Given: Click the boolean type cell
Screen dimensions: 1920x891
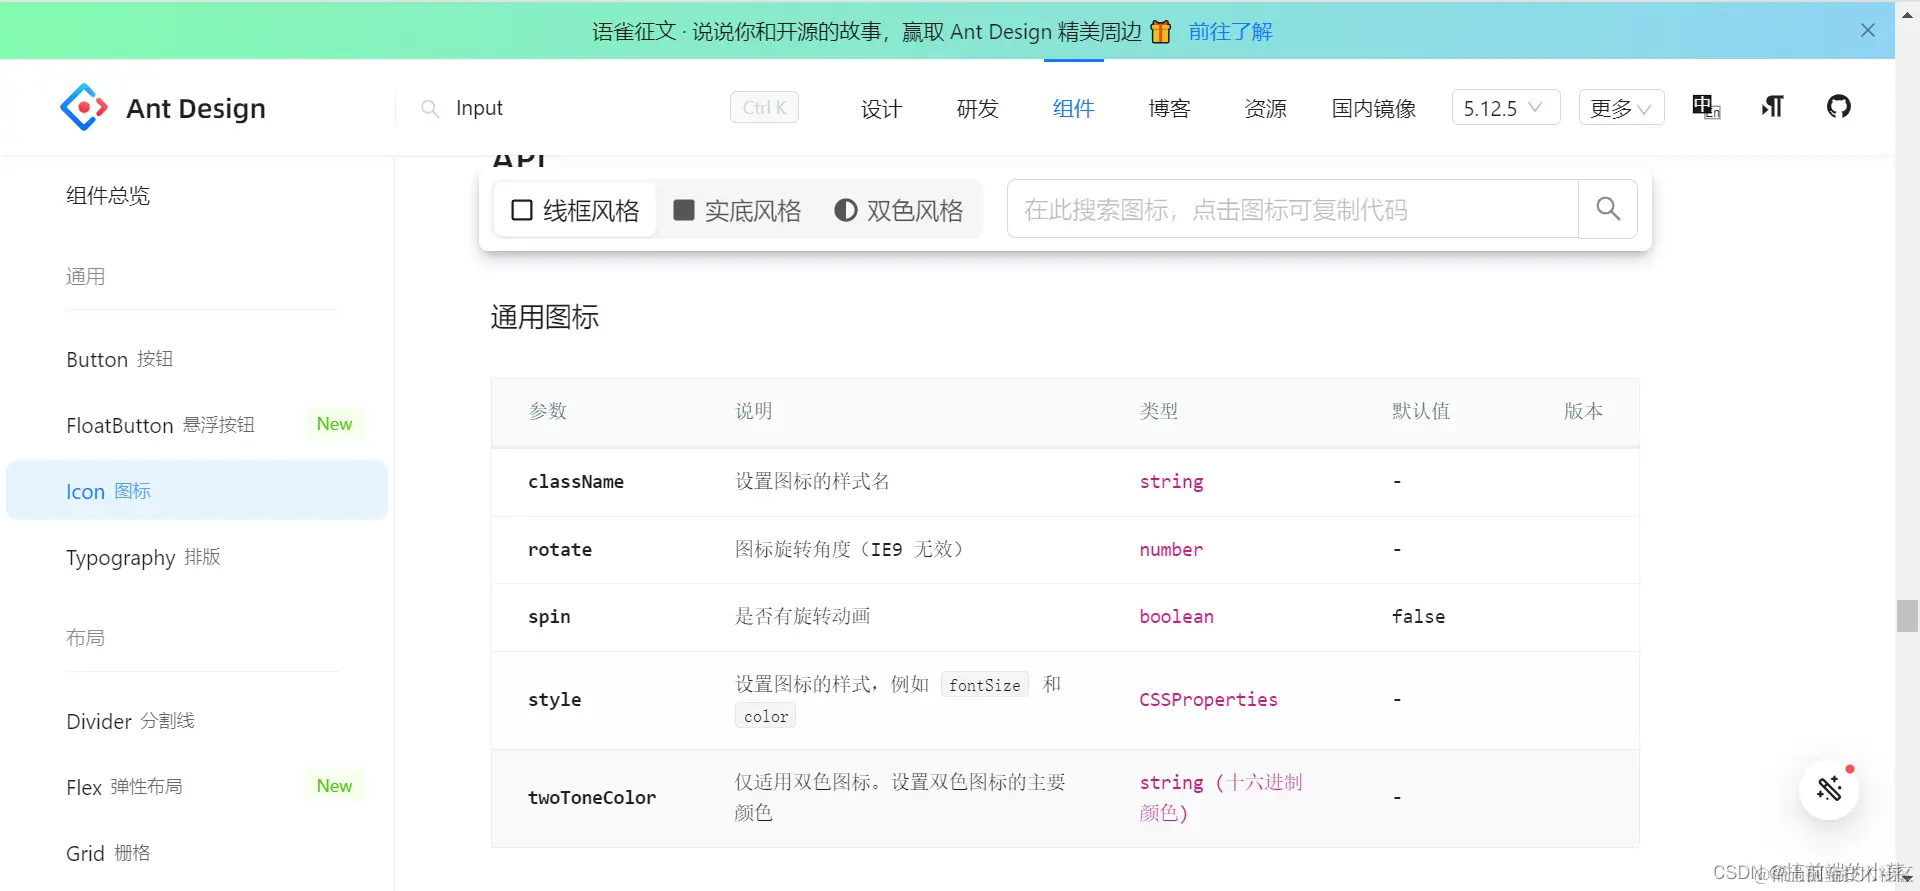Looking at the screenshot, I should [x=1176, y=617].
